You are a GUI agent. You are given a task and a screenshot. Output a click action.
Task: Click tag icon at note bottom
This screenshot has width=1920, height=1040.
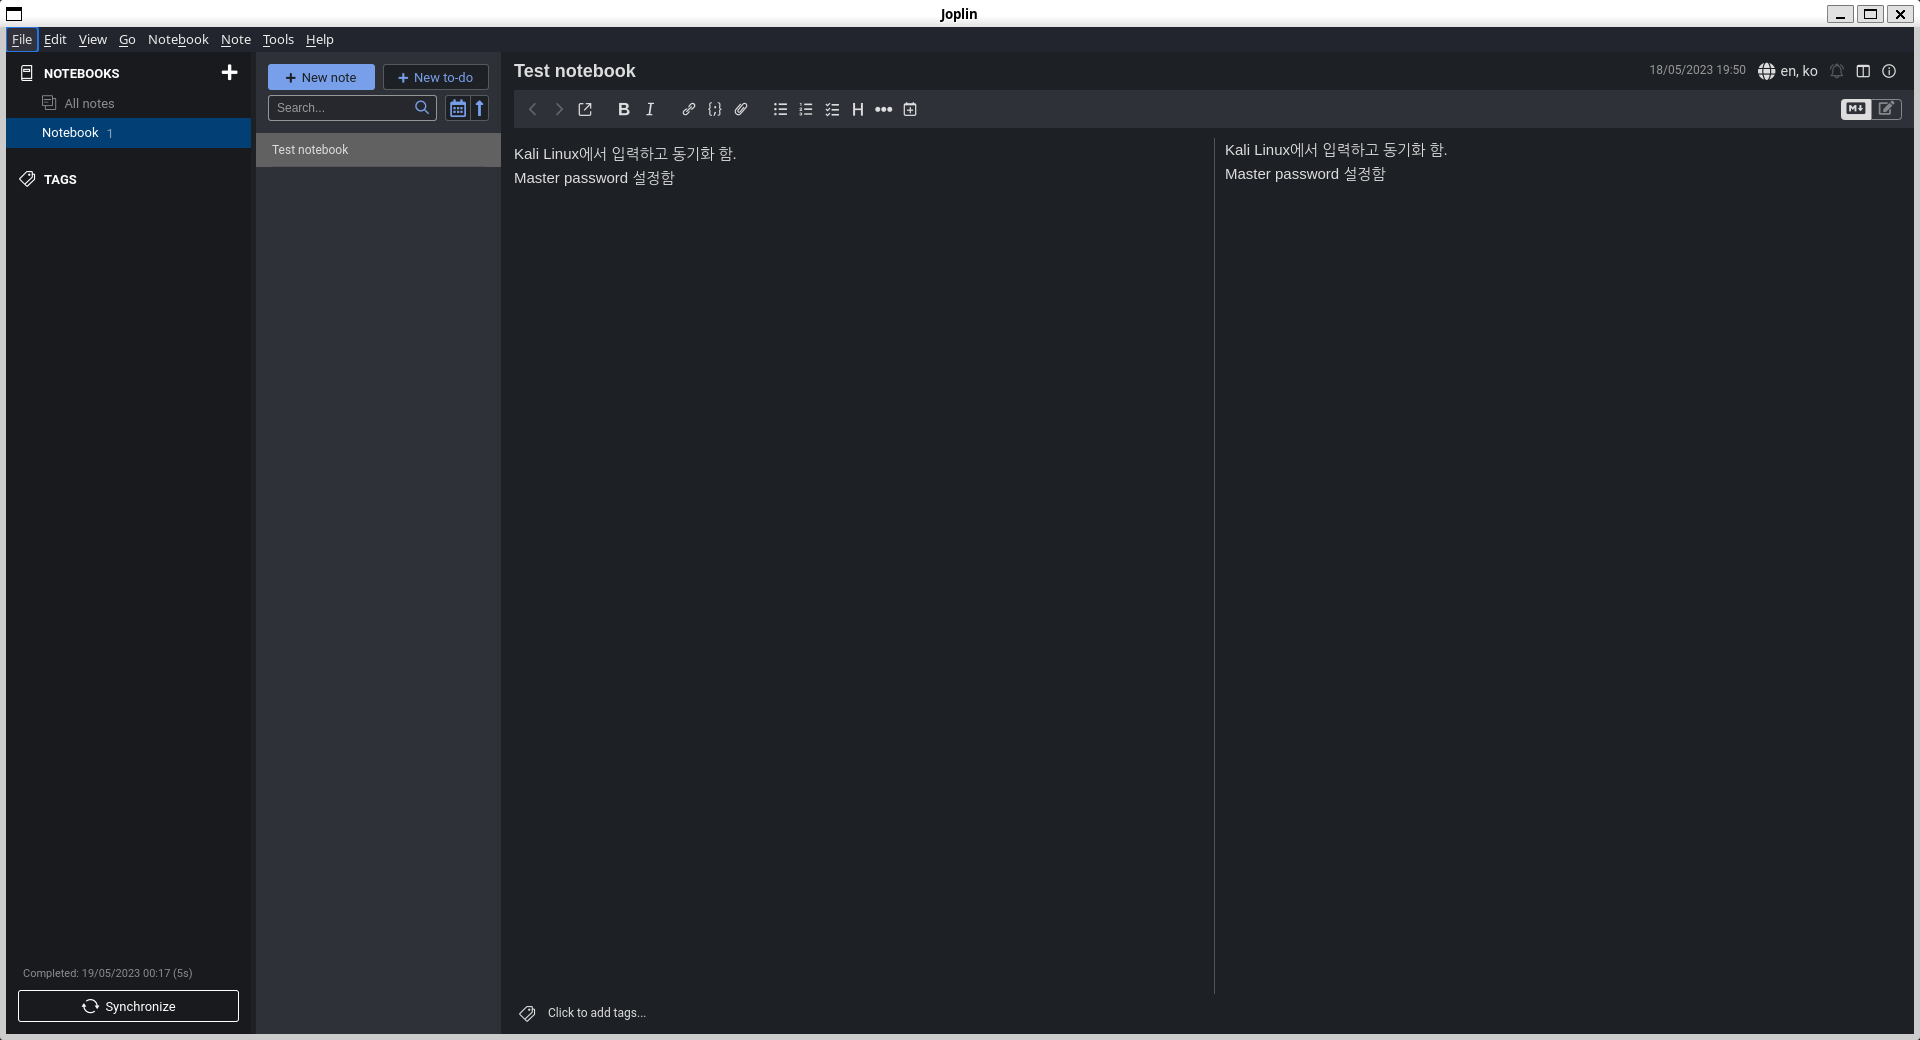pyautogui.click(x=527, y=1013)
